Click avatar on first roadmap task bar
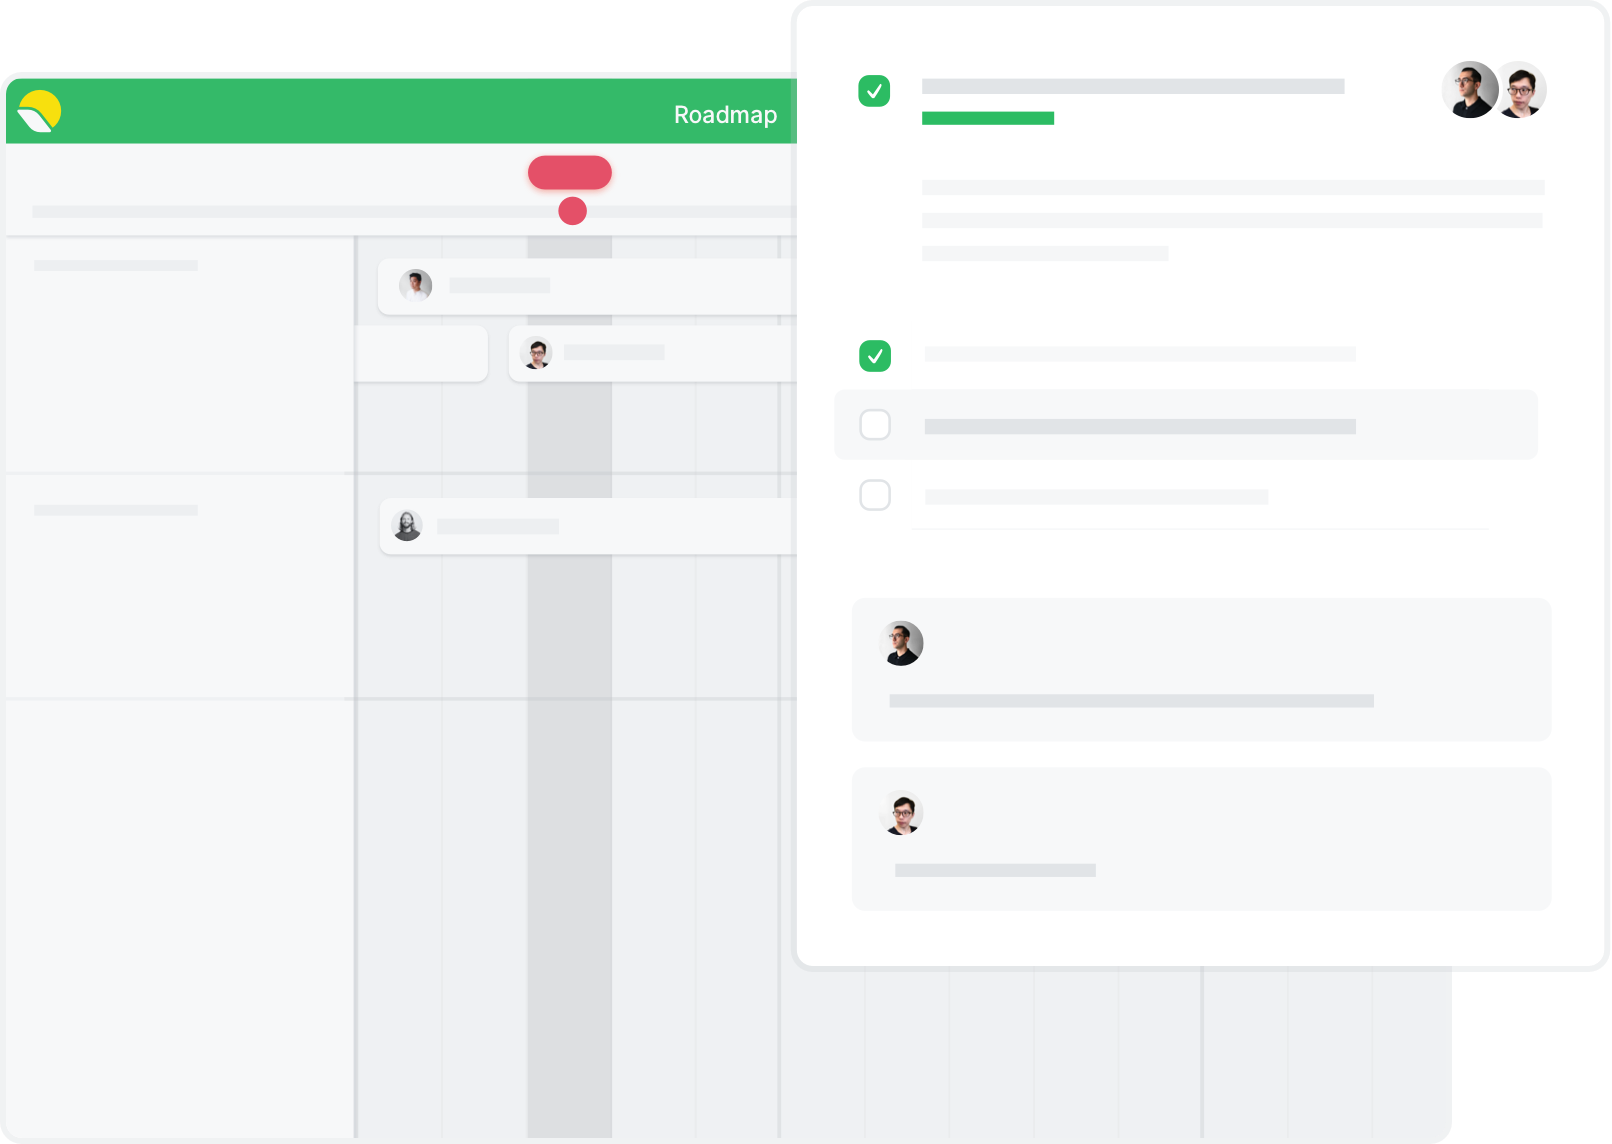 [x=415, y=286]
